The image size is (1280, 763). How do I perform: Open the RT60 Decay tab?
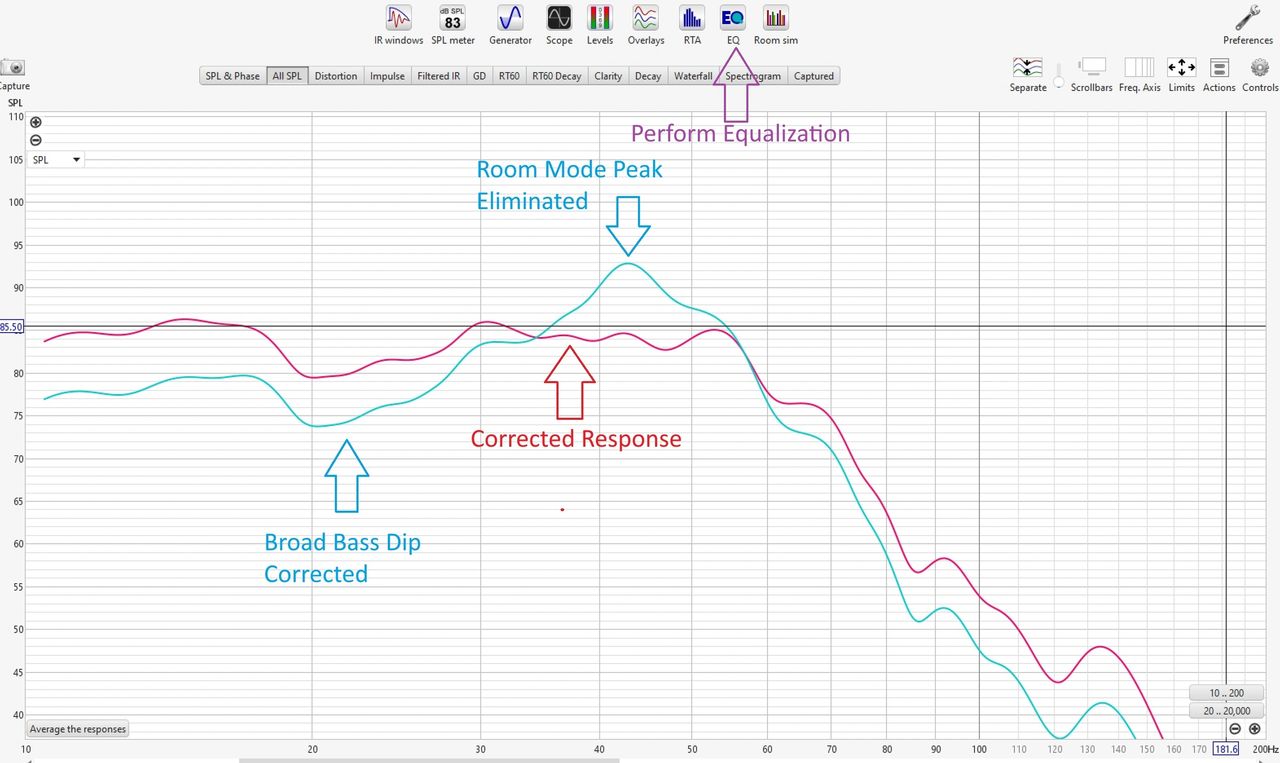pyautogui.click(x=557, y=76)
